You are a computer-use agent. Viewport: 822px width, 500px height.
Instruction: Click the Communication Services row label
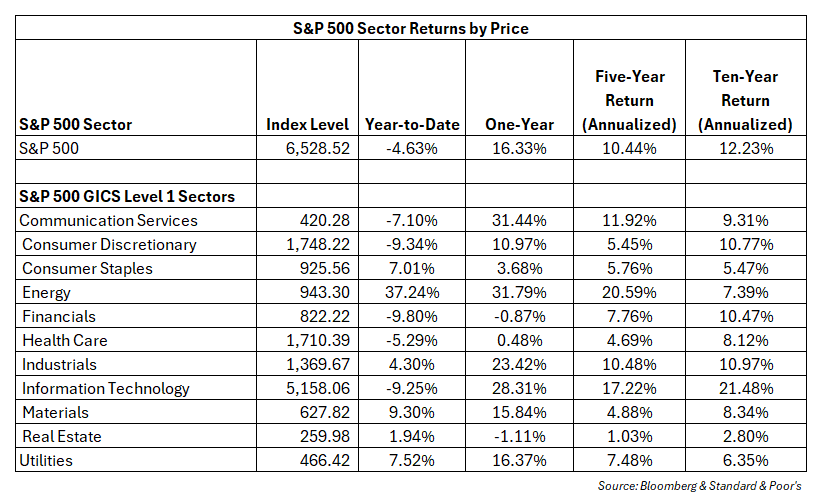pos(109,220)
